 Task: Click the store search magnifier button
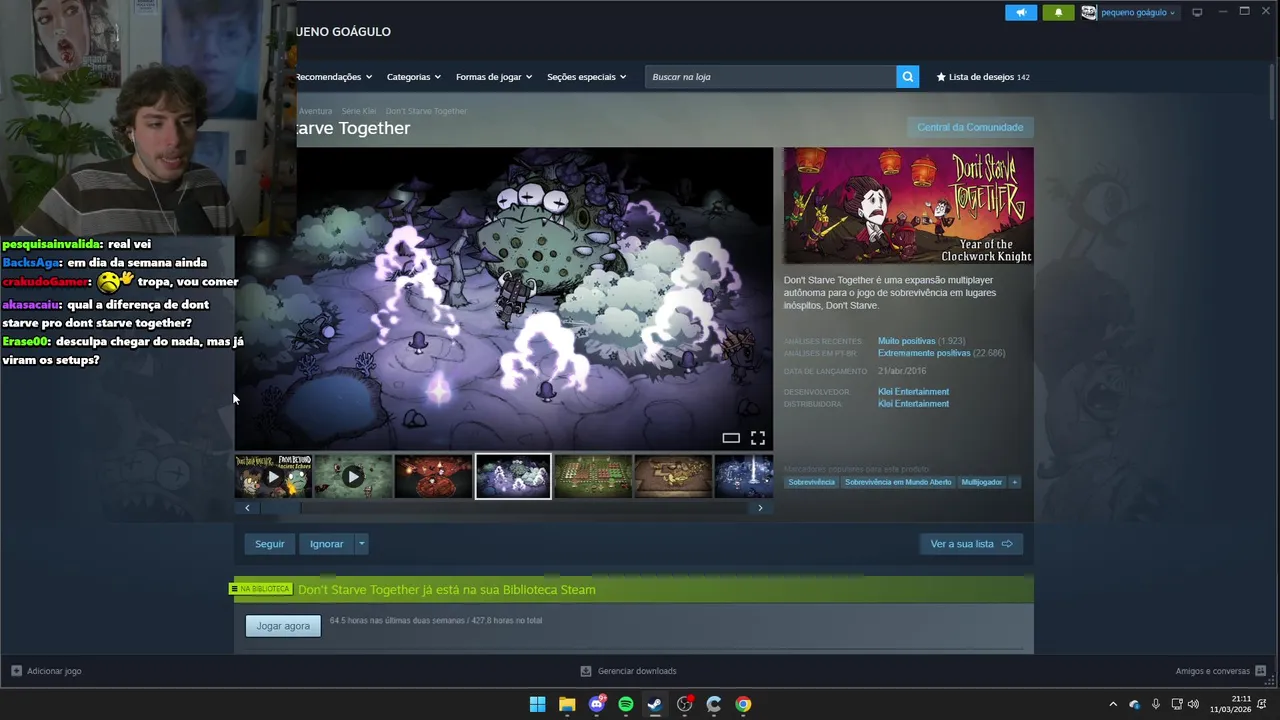click(x=907, y=76)
